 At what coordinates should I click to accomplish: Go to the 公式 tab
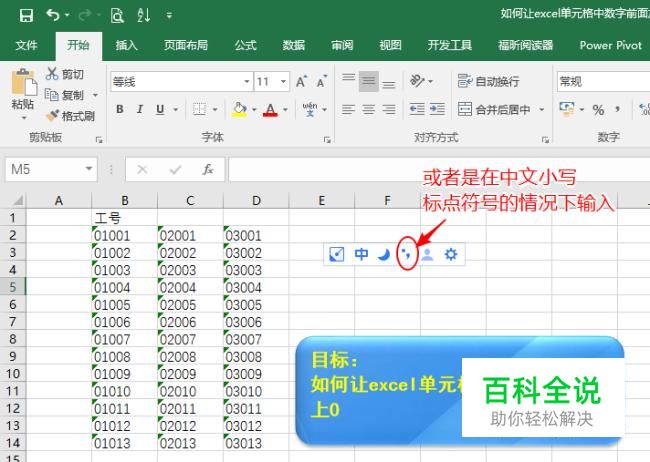245,45
